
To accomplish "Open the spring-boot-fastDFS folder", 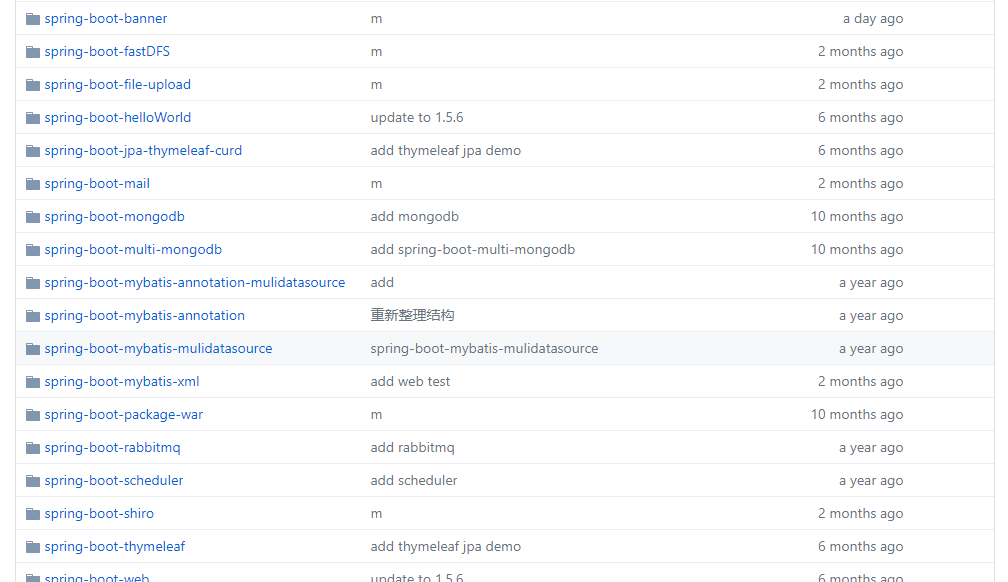I will [x=107, y=51].
